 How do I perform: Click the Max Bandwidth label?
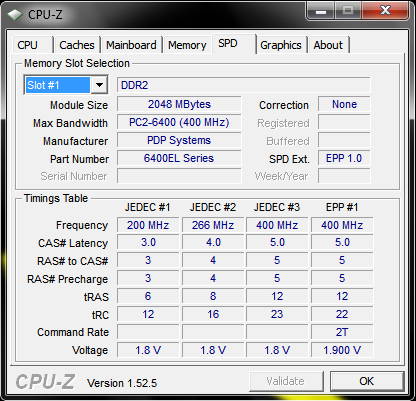coord(70,123)
